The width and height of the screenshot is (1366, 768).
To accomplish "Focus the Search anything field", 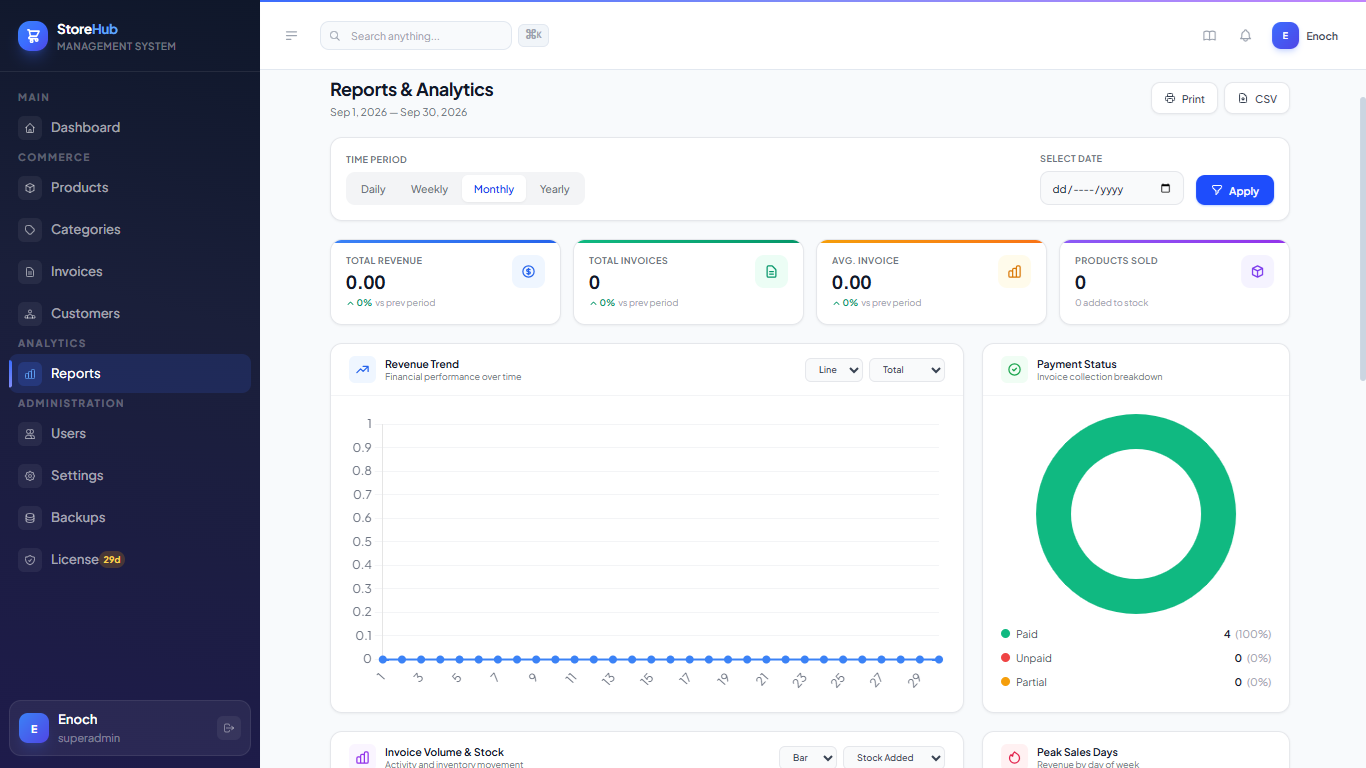I will (416, 36).
